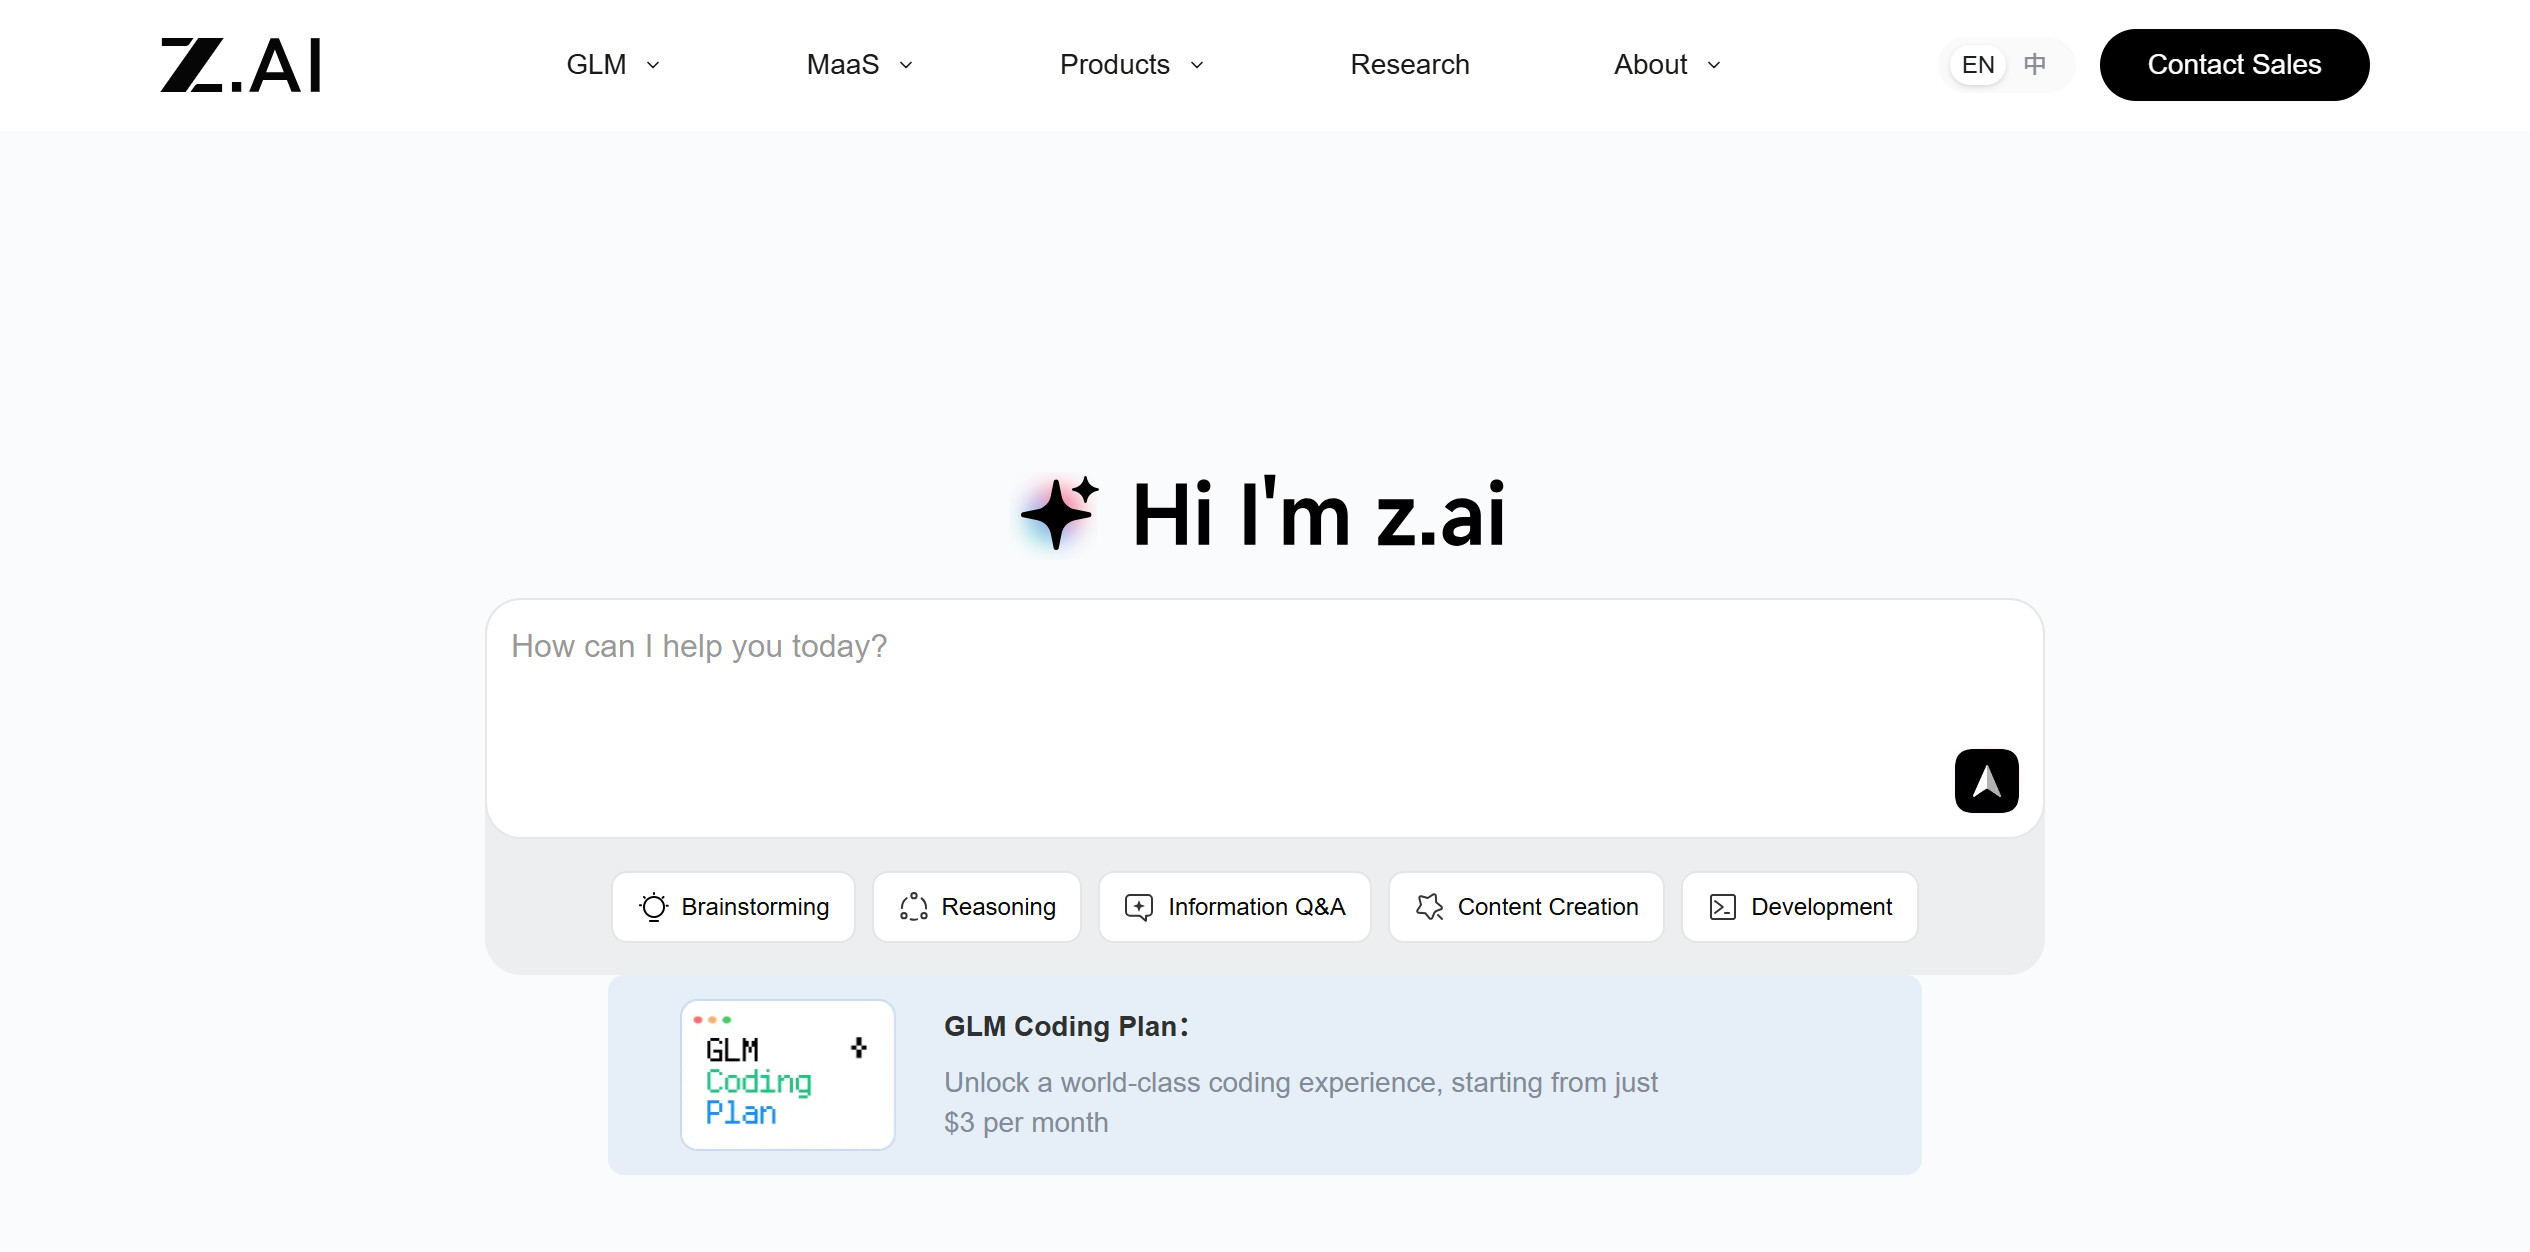
Task: Click the sparkle icon inside the GLM Coding Plan card
Action: [858, 1047]
